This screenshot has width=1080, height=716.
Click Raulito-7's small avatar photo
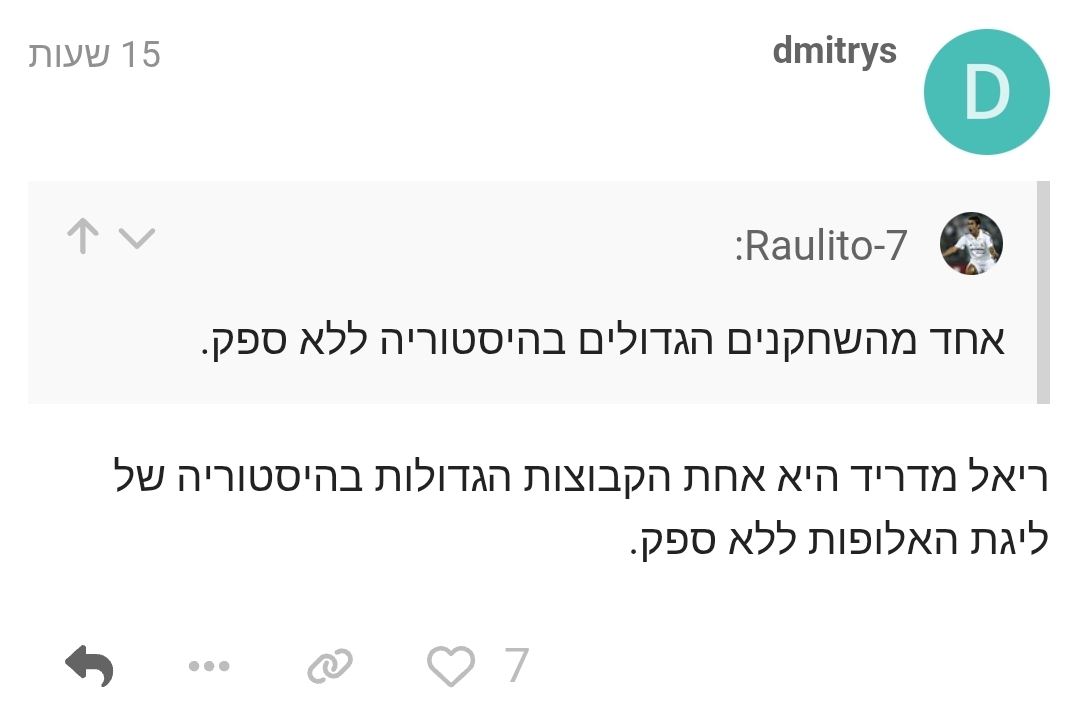971,244
